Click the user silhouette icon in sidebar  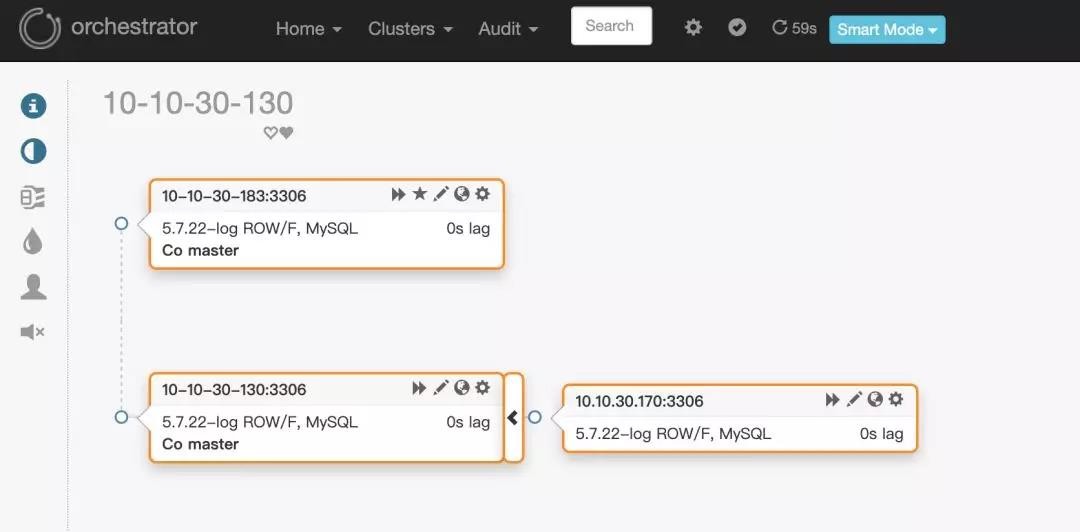point(34,288)
